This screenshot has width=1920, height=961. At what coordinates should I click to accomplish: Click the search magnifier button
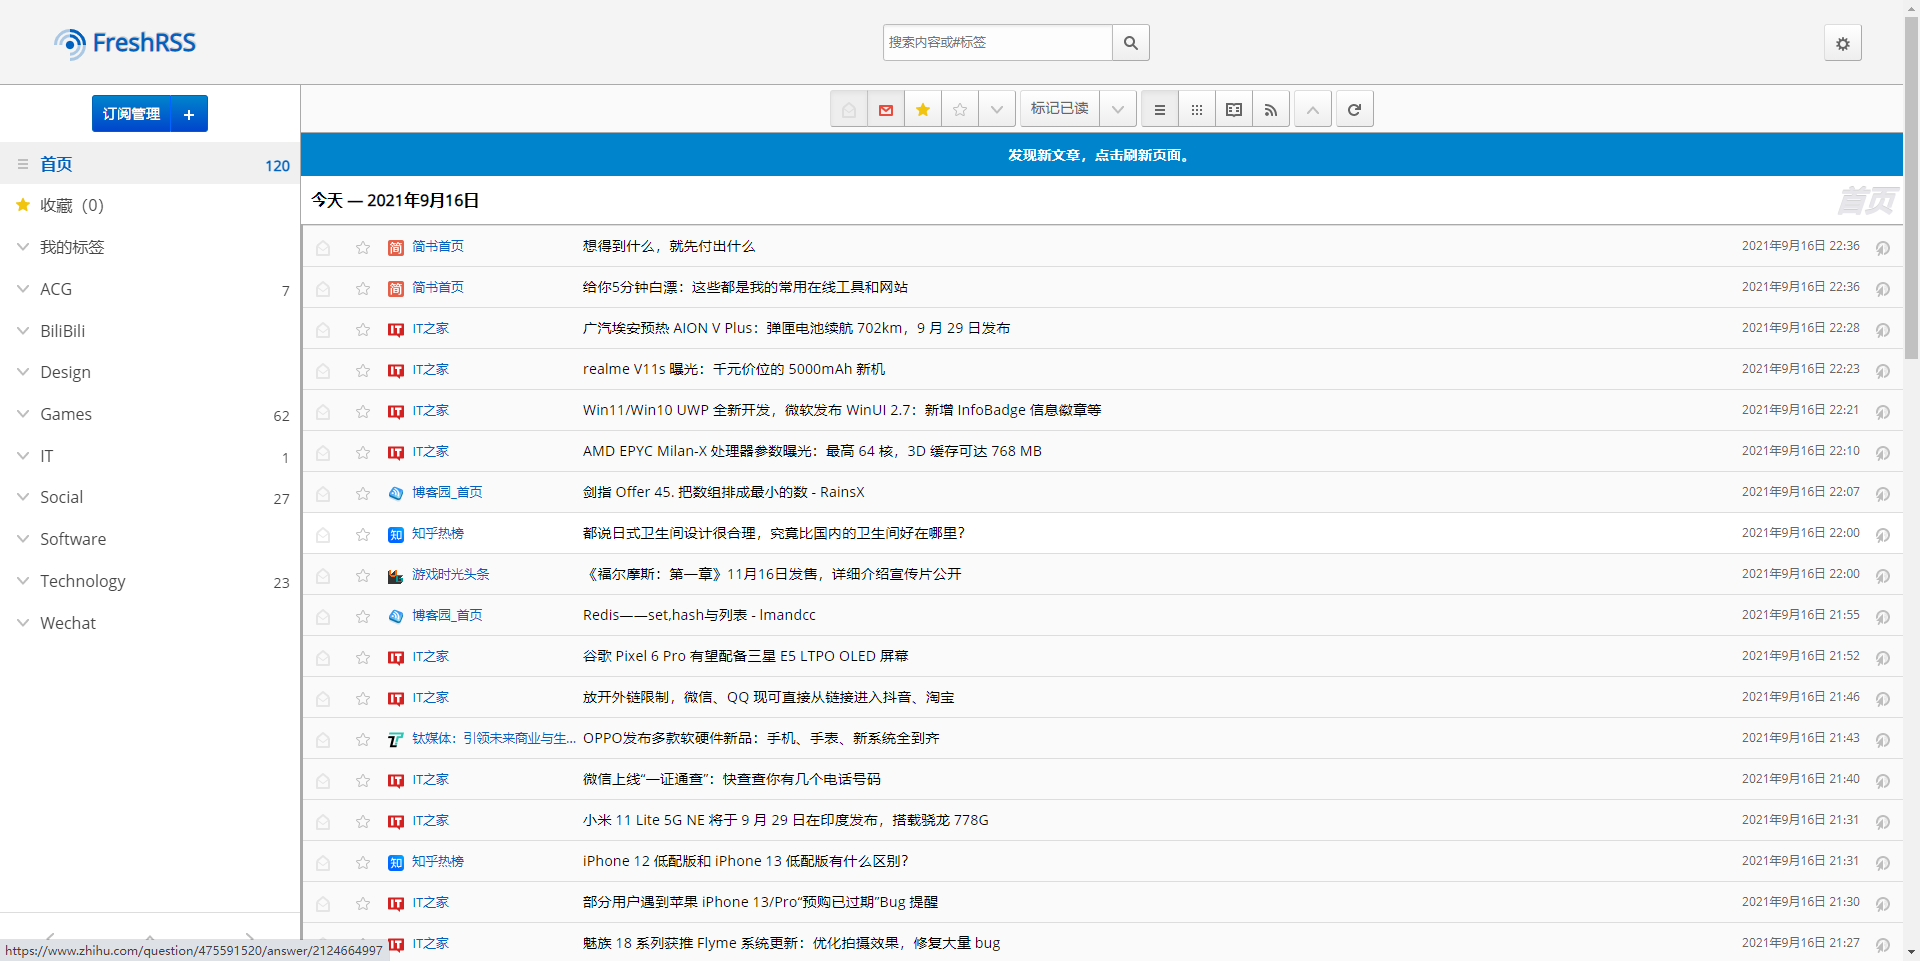point(1130,43)
